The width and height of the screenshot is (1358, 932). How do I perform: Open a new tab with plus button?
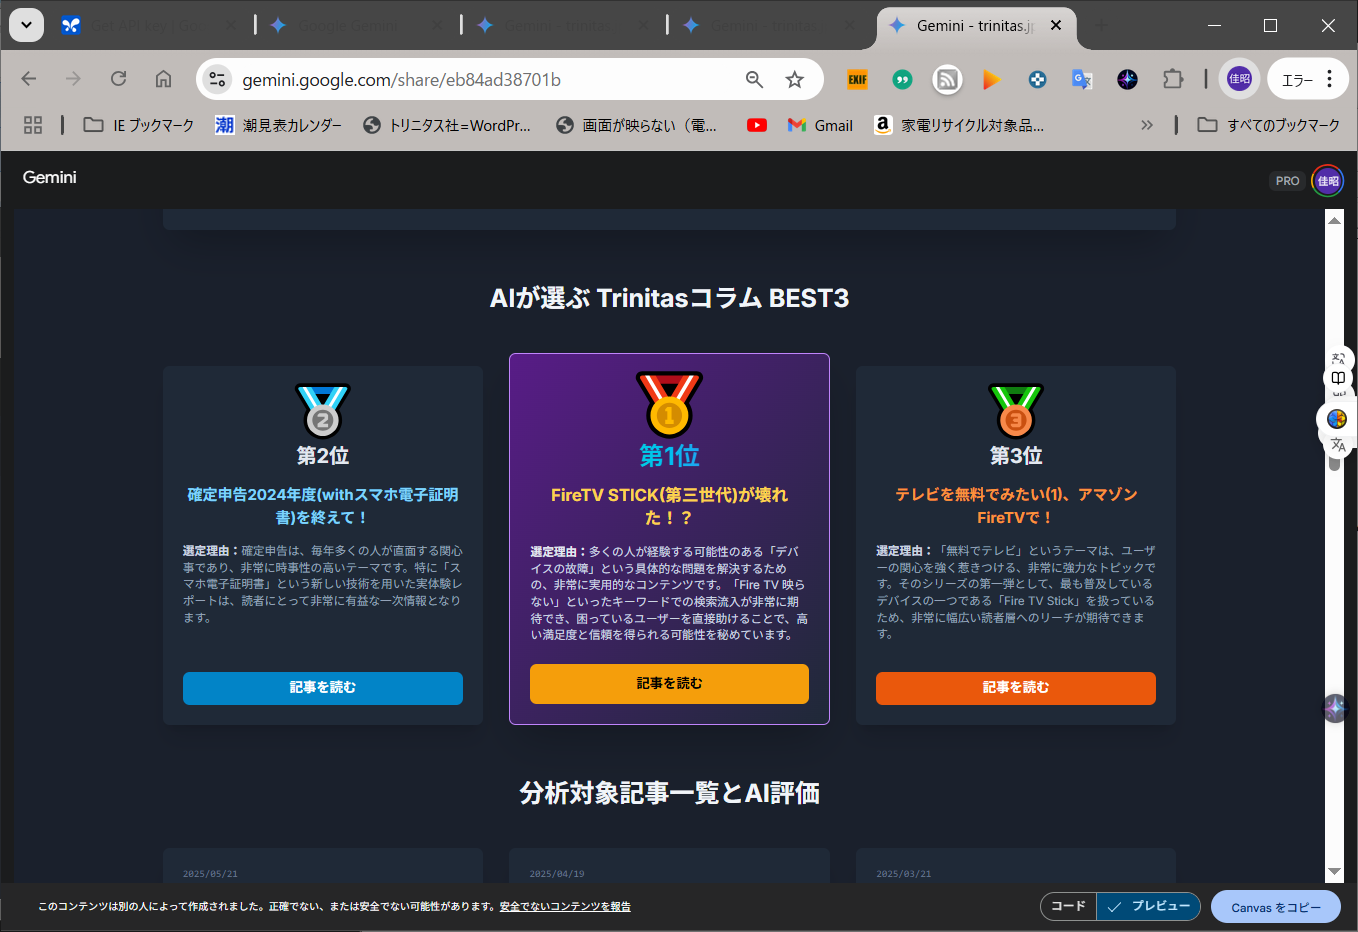tap(1101, 25)
